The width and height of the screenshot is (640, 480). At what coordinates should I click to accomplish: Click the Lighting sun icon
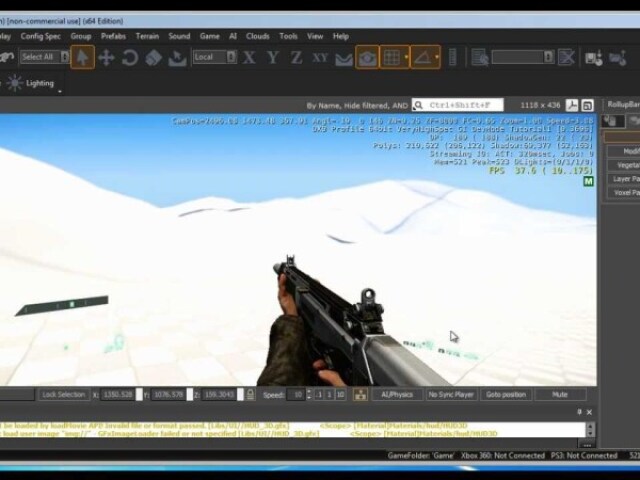coord(15,83)
